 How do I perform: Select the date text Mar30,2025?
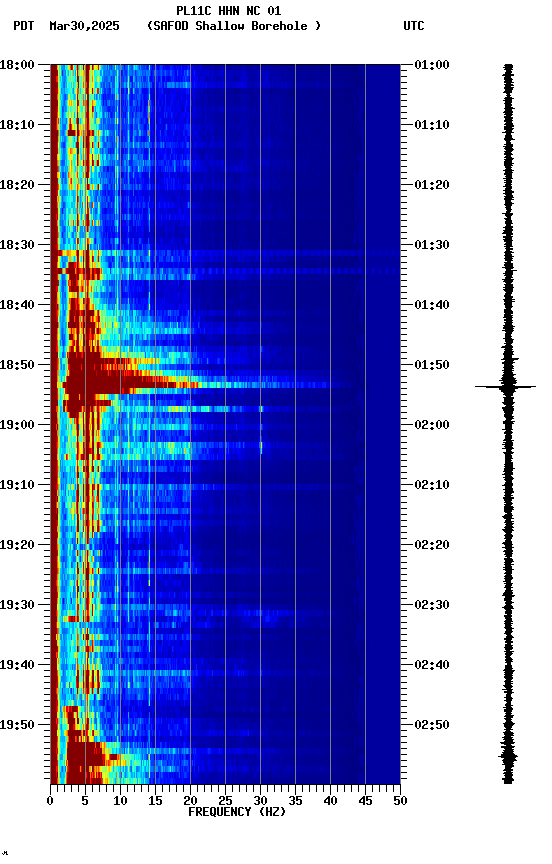[84, 26]
